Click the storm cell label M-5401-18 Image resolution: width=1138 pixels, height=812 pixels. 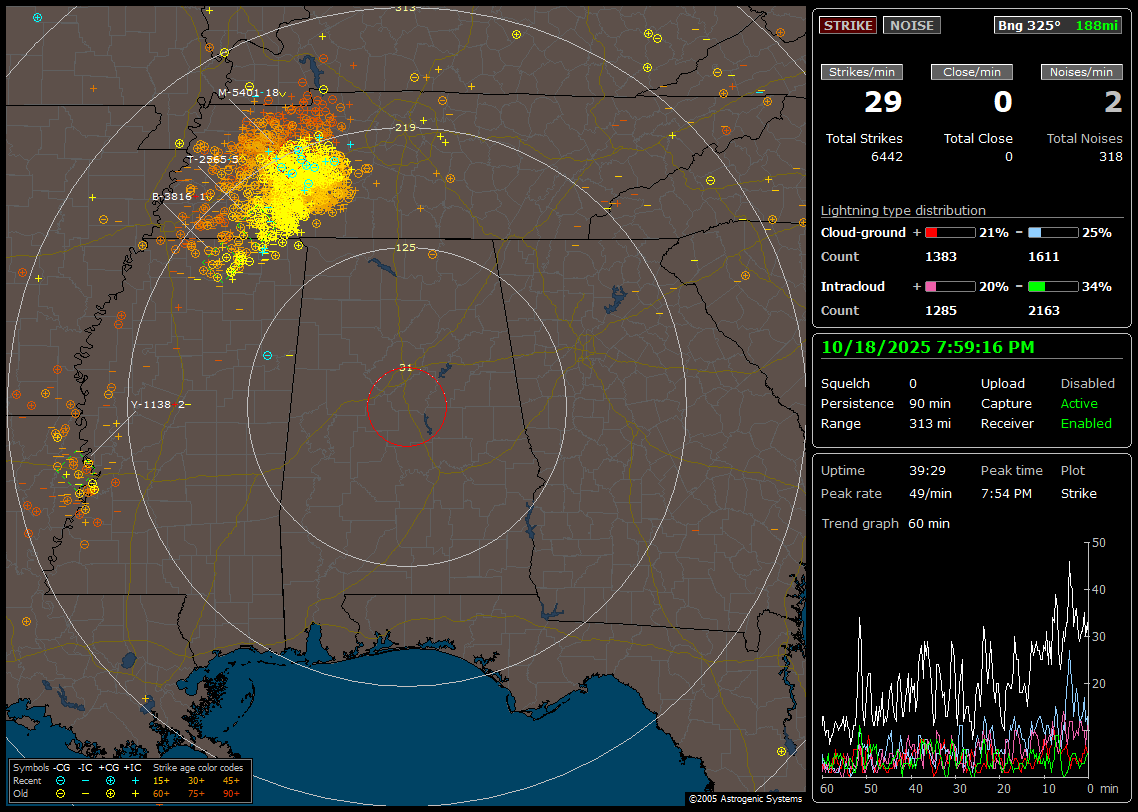click(x=248, y=92)
